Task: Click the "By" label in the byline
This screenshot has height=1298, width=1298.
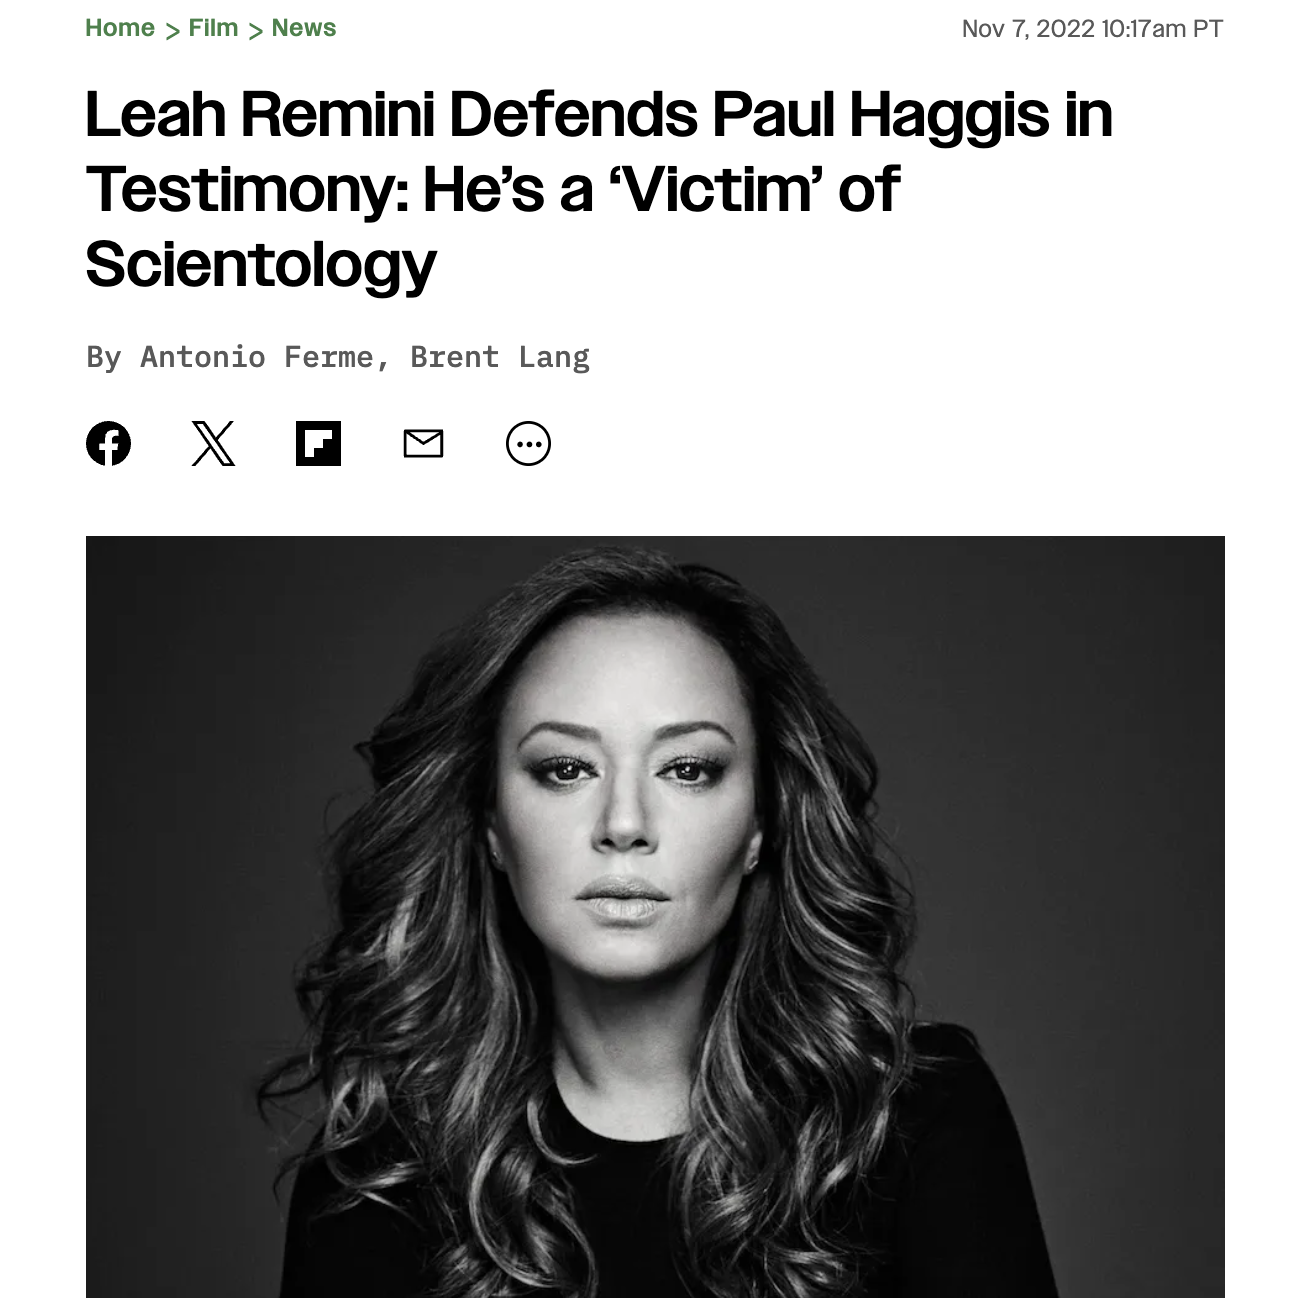Action: point(104,357)
